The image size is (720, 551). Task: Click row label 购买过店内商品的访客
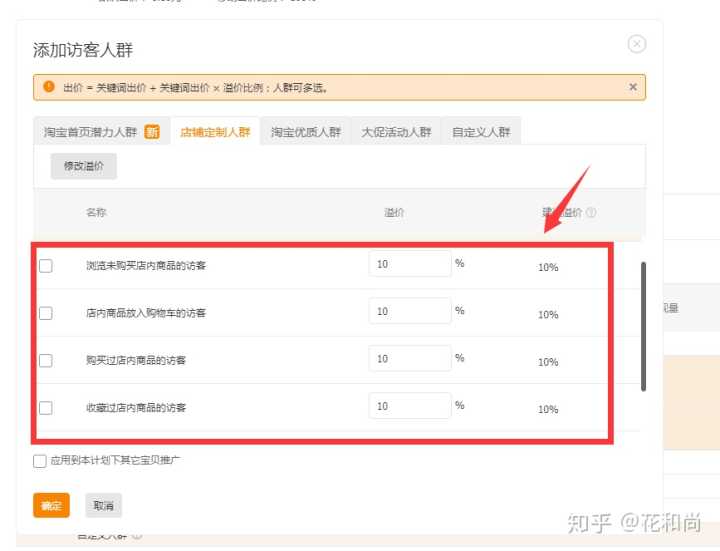tap(136, 360)
